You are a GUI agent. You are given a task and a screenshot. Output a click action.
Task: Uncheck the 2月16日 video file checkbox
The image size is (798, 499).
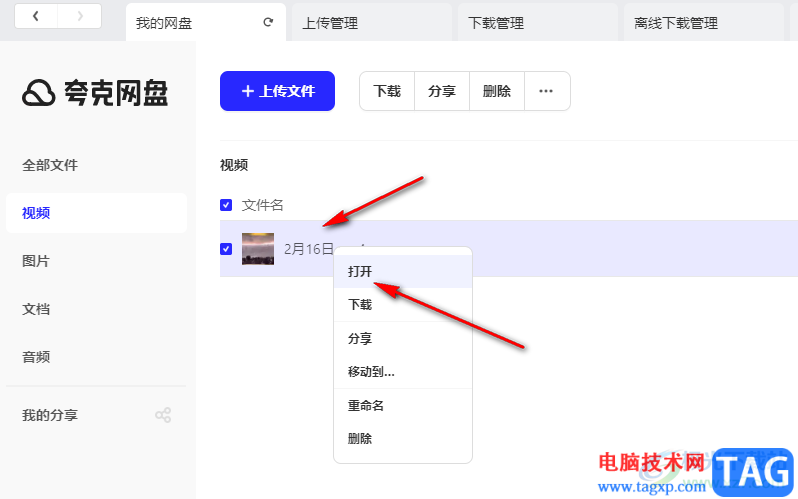(x=226, y=248)
